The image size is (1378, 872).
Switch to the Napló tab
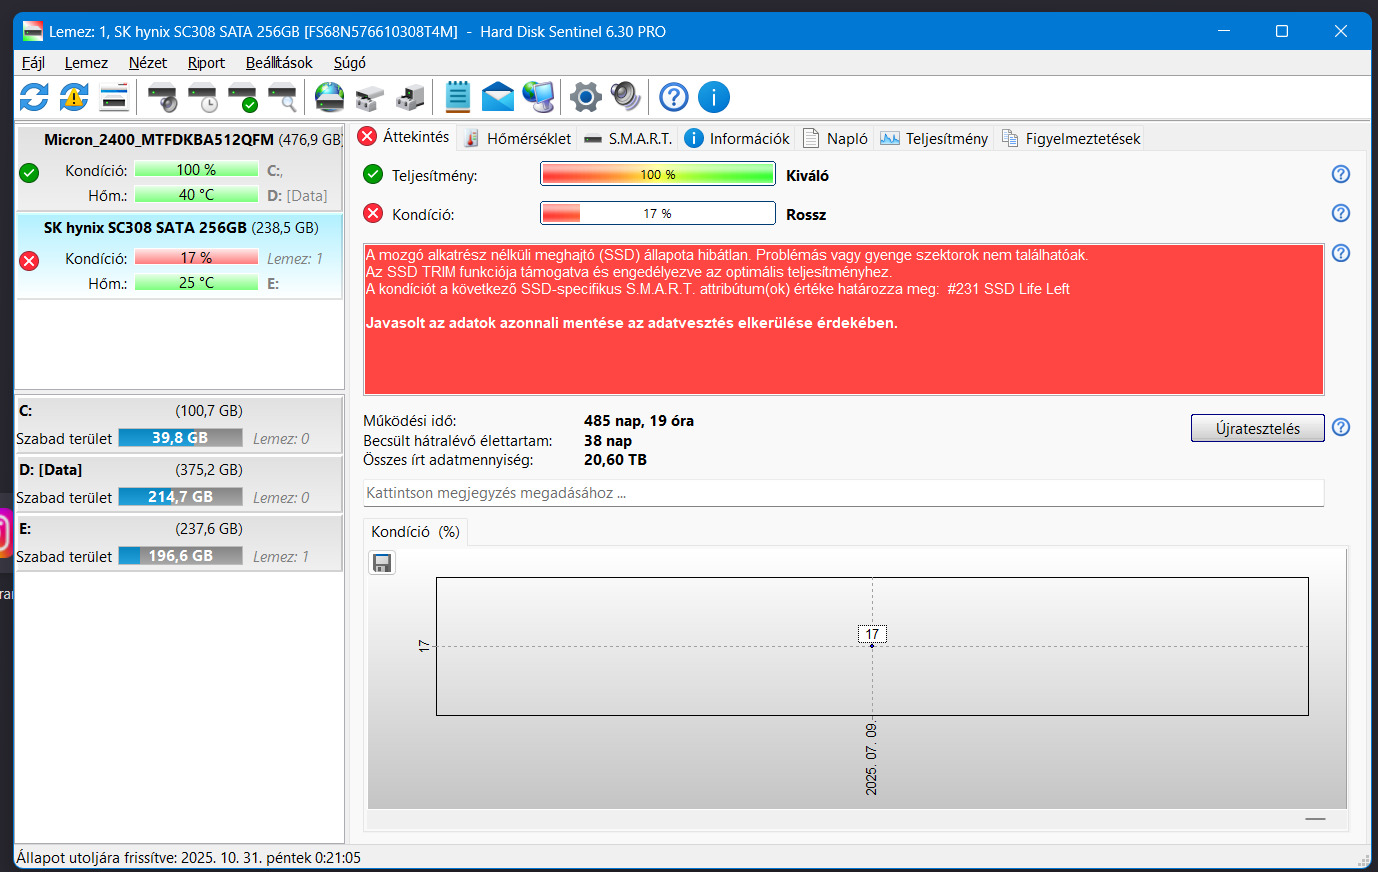pos(835,138)
